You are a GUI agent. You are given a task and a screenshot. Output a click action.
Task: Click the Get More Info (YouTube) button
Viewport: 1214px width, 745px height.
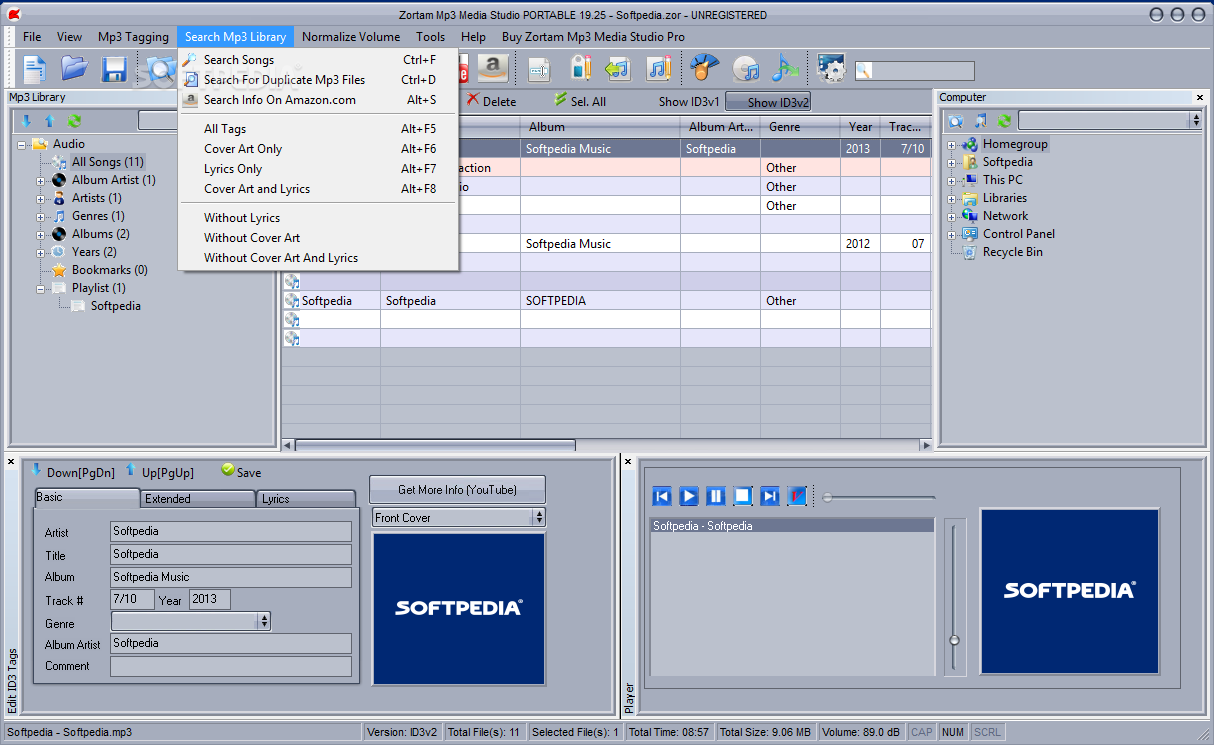(x=457, y=490)
